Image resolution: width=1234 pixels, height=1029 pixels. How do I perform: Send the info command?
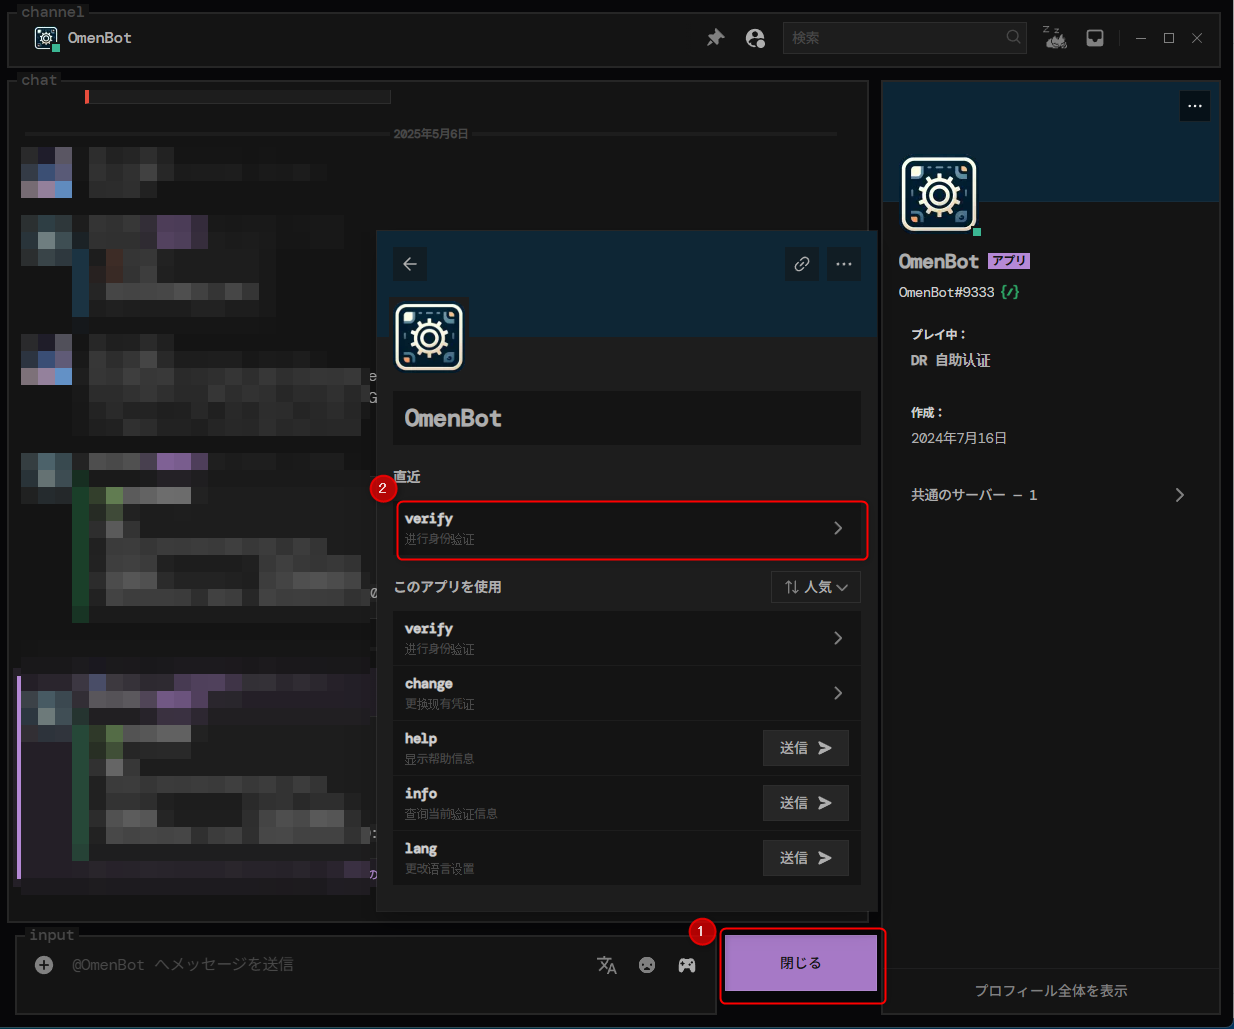(x=806, y=803)
